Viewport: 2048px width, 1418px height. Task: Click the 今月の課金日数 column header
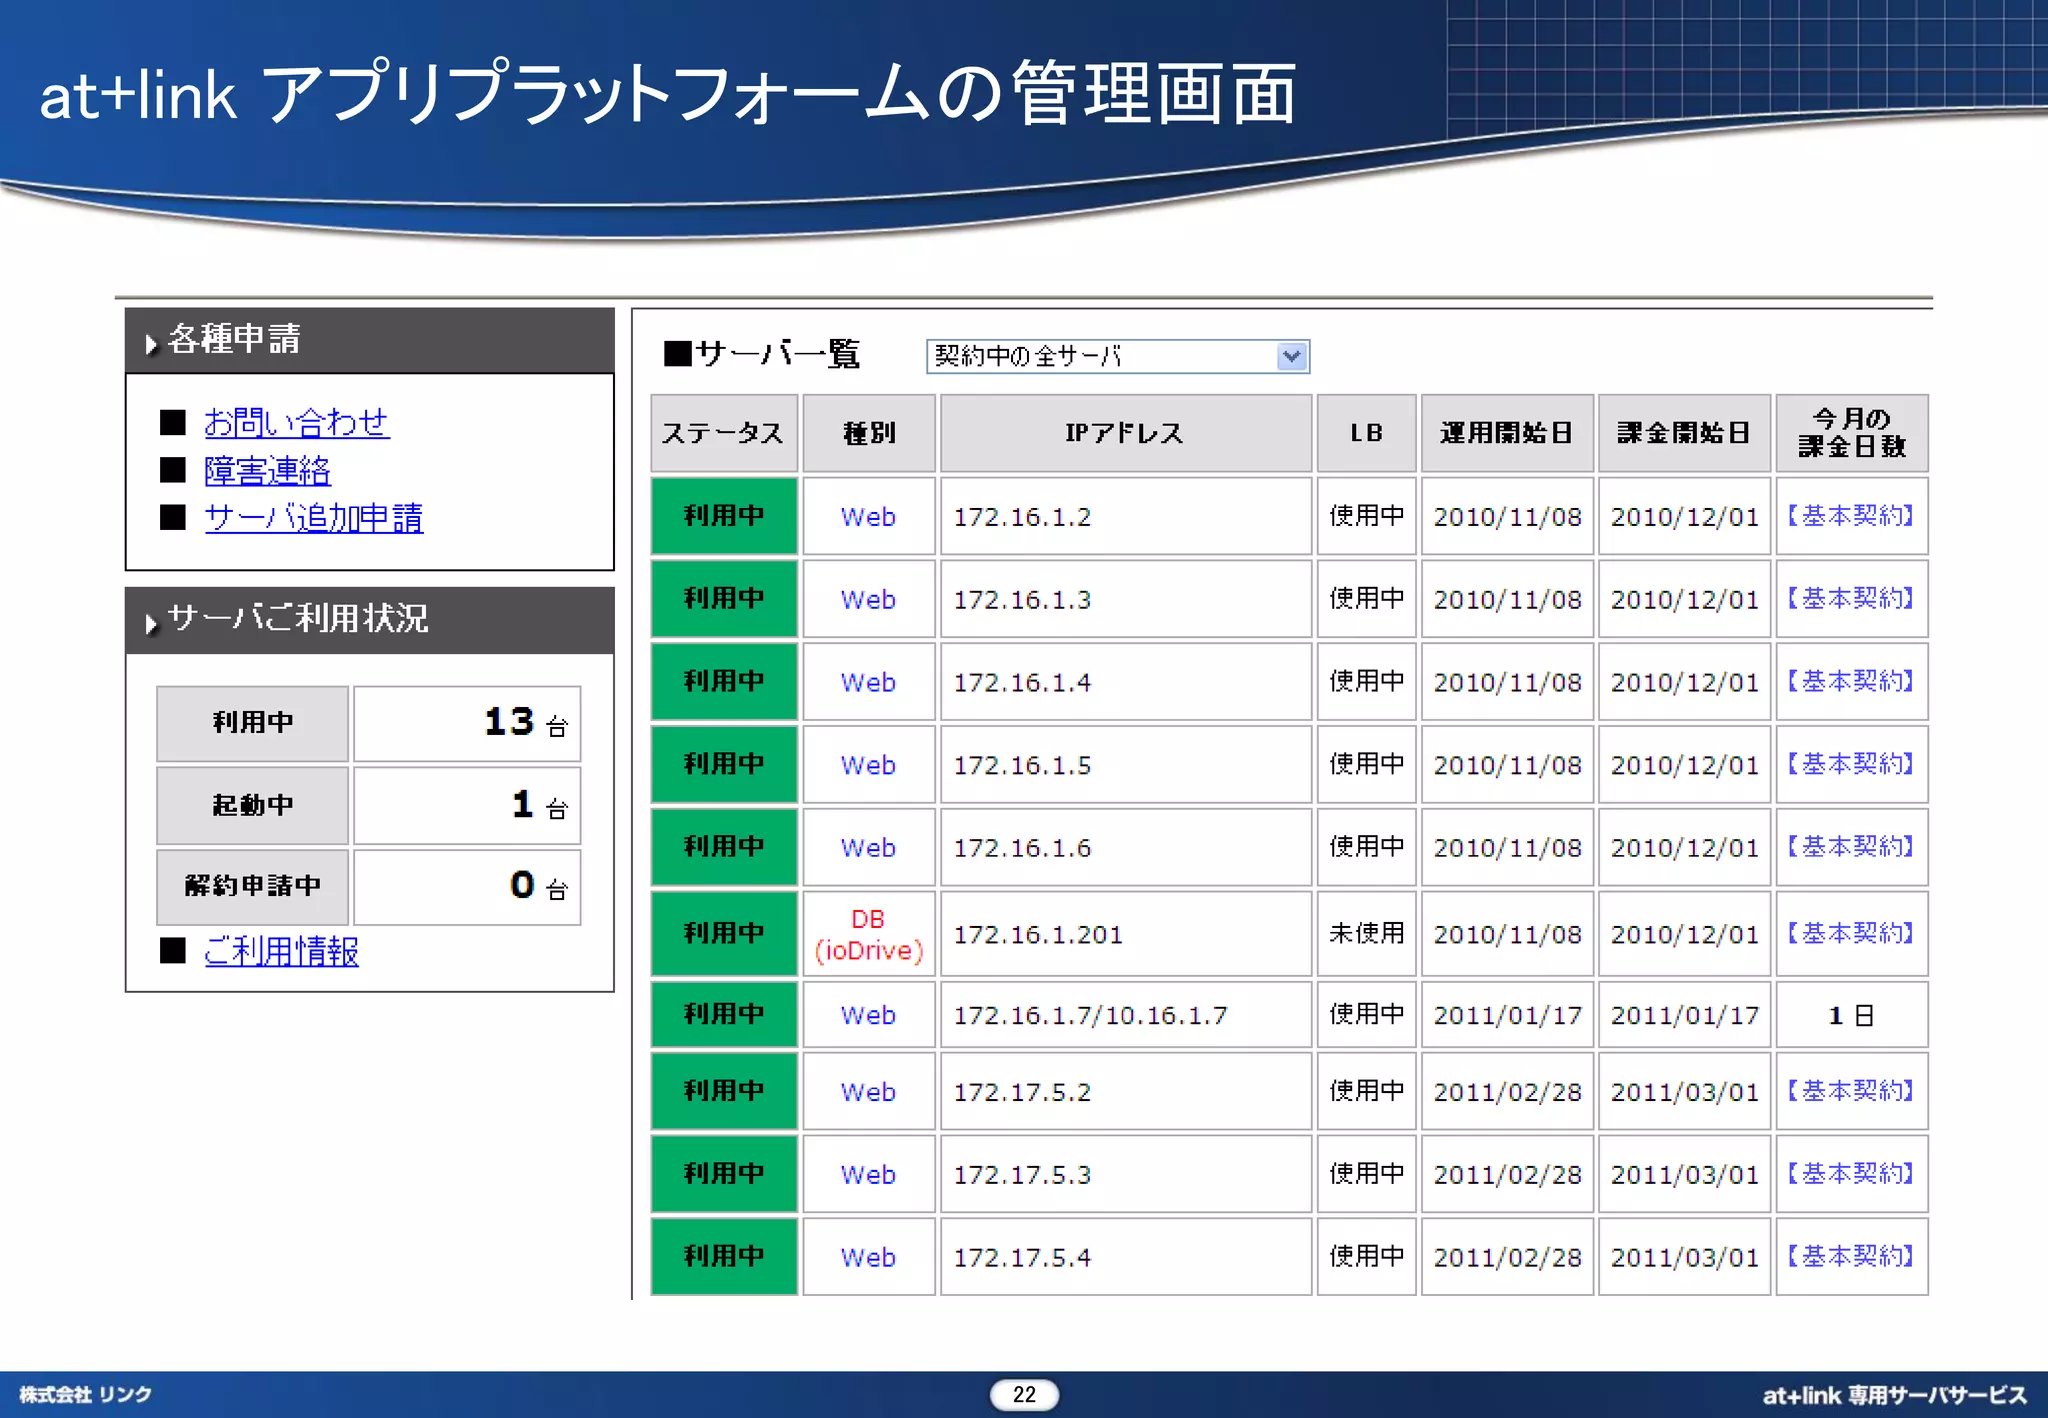[1852, 433]
